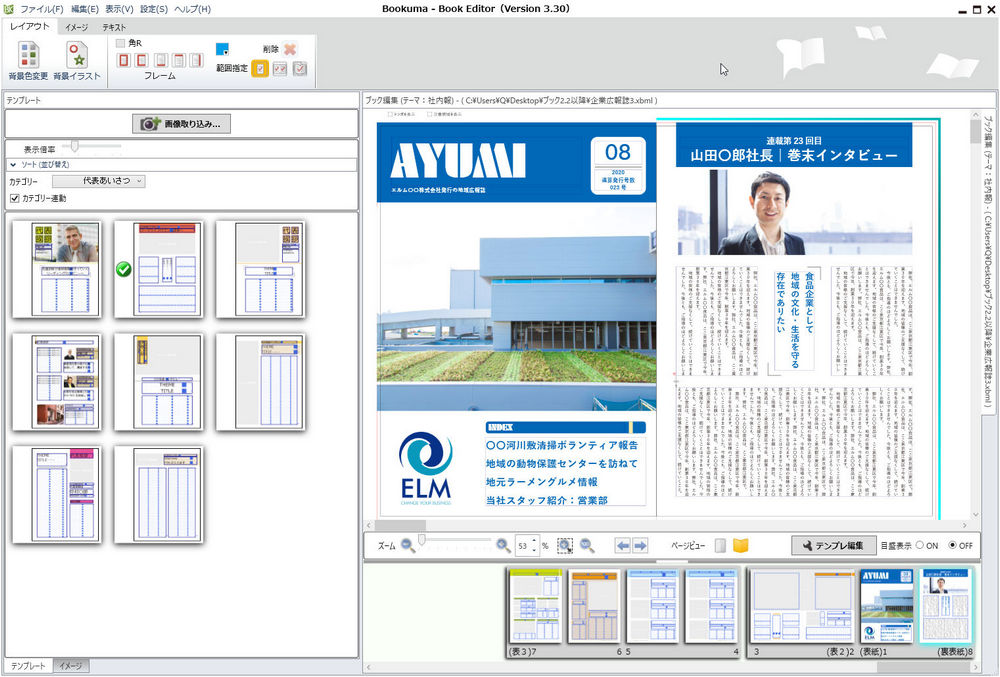The height and width of the screenshot is (677, 1000).
Task: Open the 編集(E) menu
Action: (x=84, y=9)
